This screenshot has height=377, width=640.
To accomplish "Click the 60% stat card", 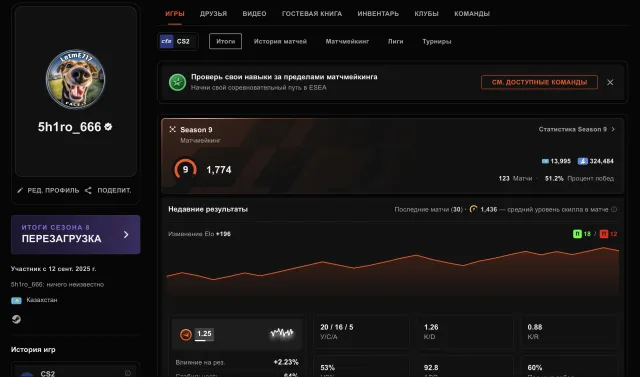I will point(569,366).
